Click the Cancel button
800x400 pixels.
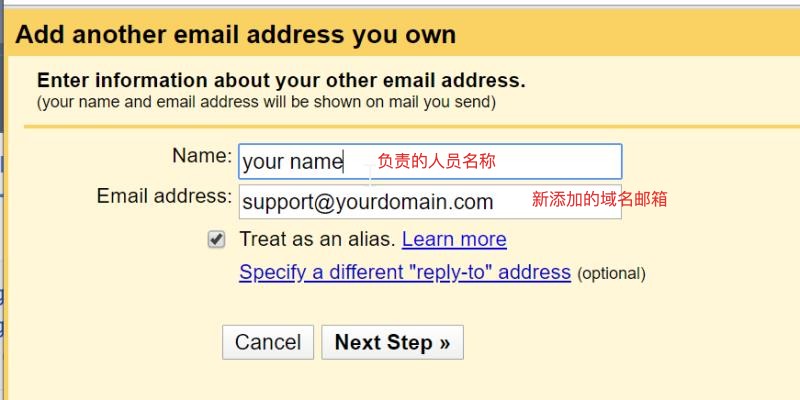click(x=268, y=342)
